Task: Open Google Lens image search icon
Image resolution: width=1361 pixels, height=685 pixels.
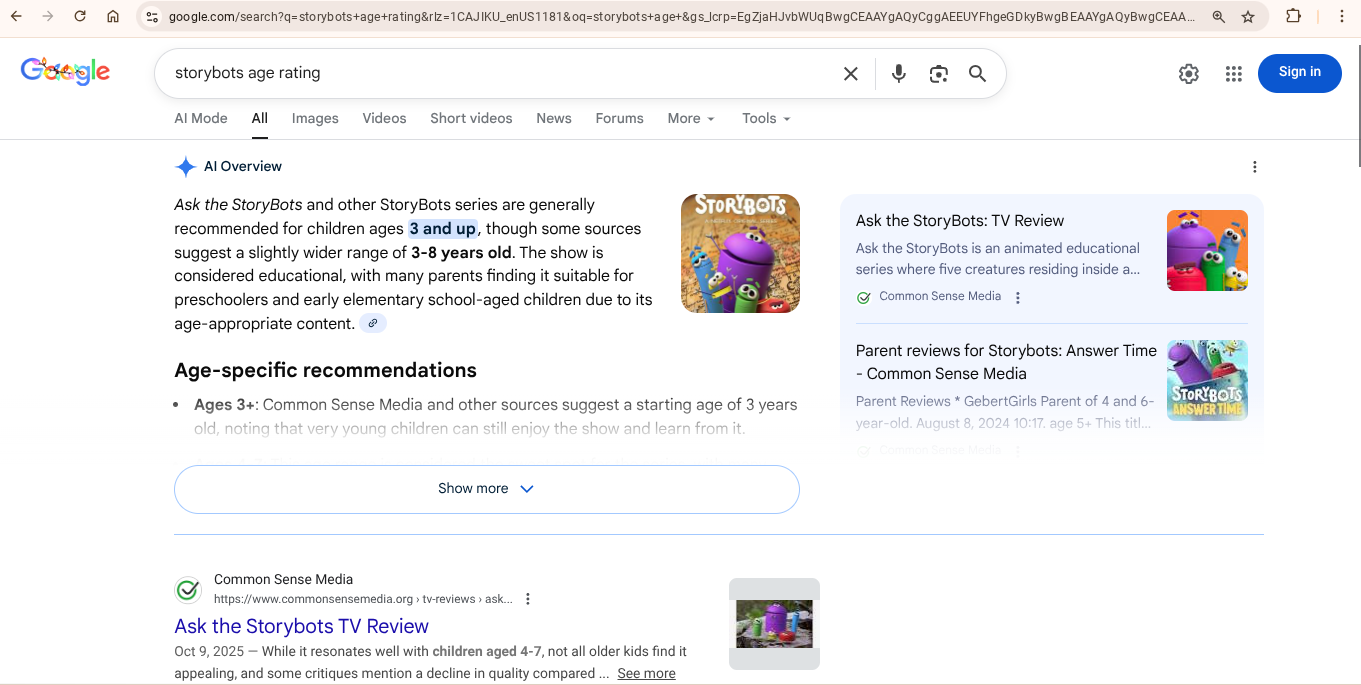Action: 938,74
